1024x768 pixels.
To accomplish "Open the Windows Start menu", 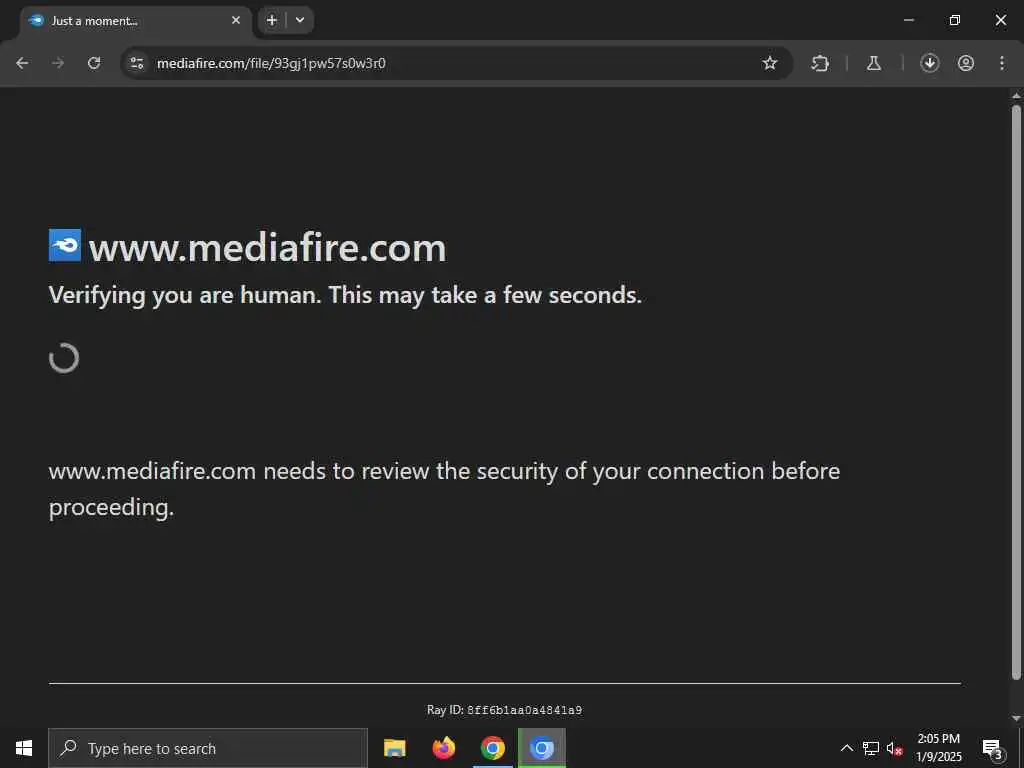I will coord(24,748).
